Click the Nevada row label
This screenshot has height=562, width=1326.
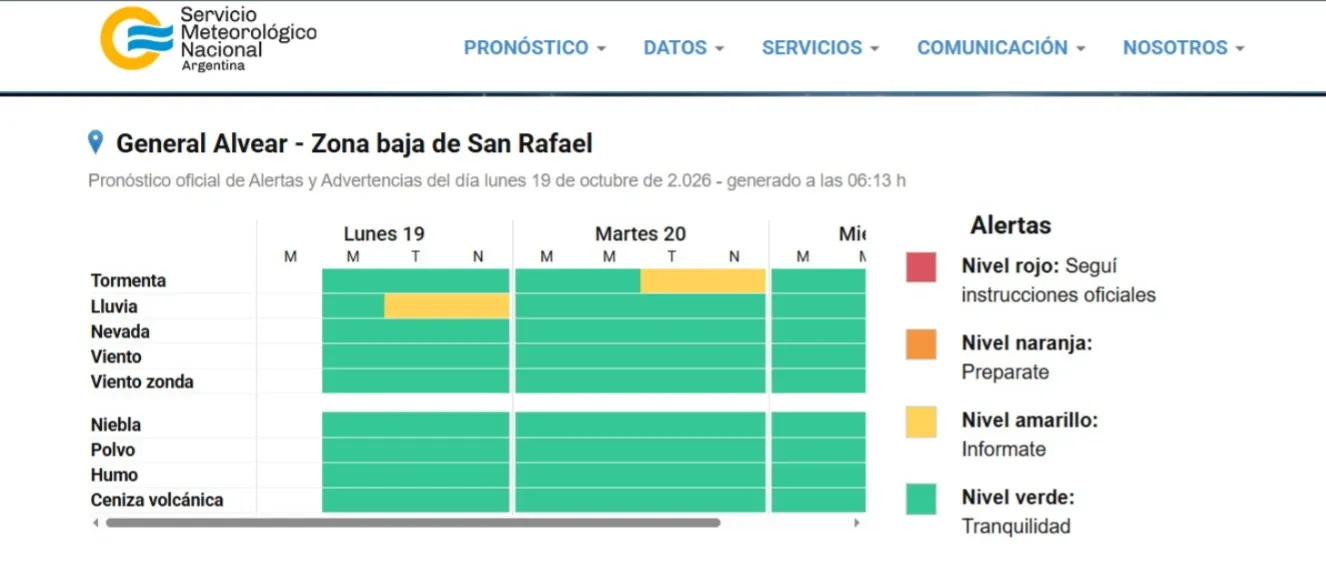120,331
